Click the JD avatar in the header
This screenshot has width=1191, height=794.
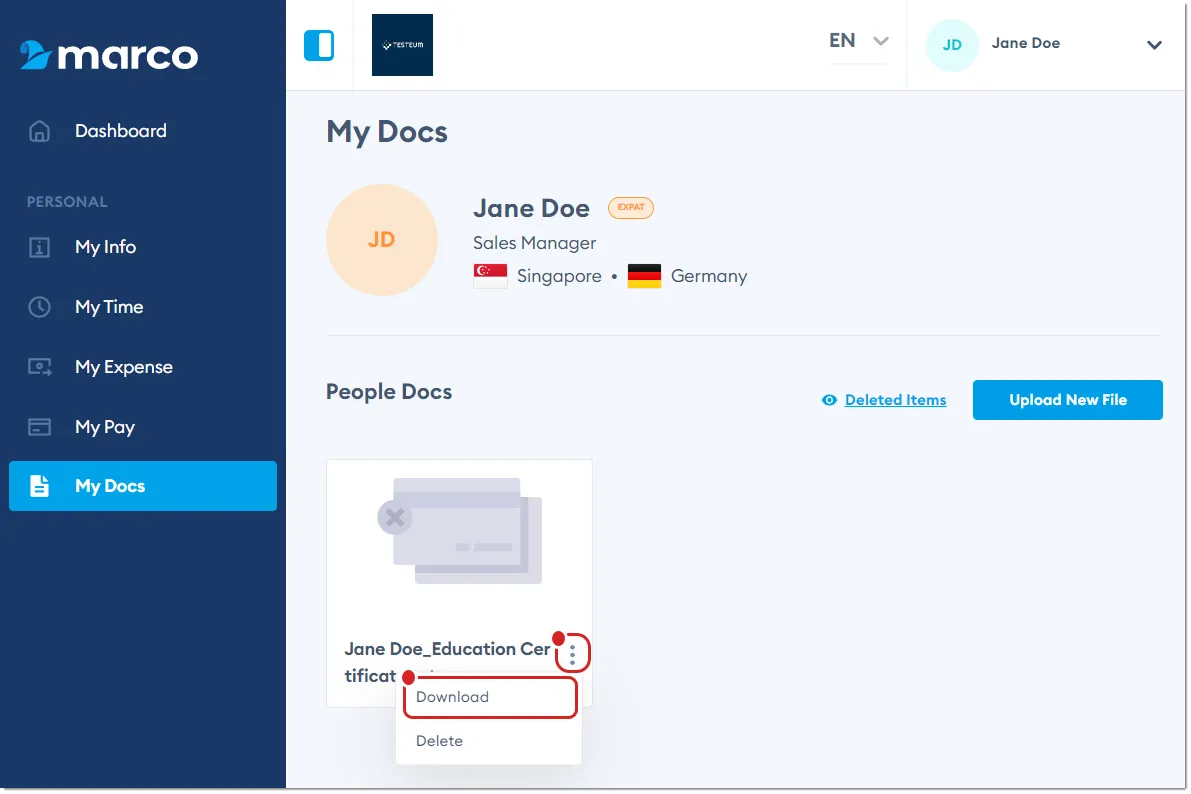tap(952, 45)
